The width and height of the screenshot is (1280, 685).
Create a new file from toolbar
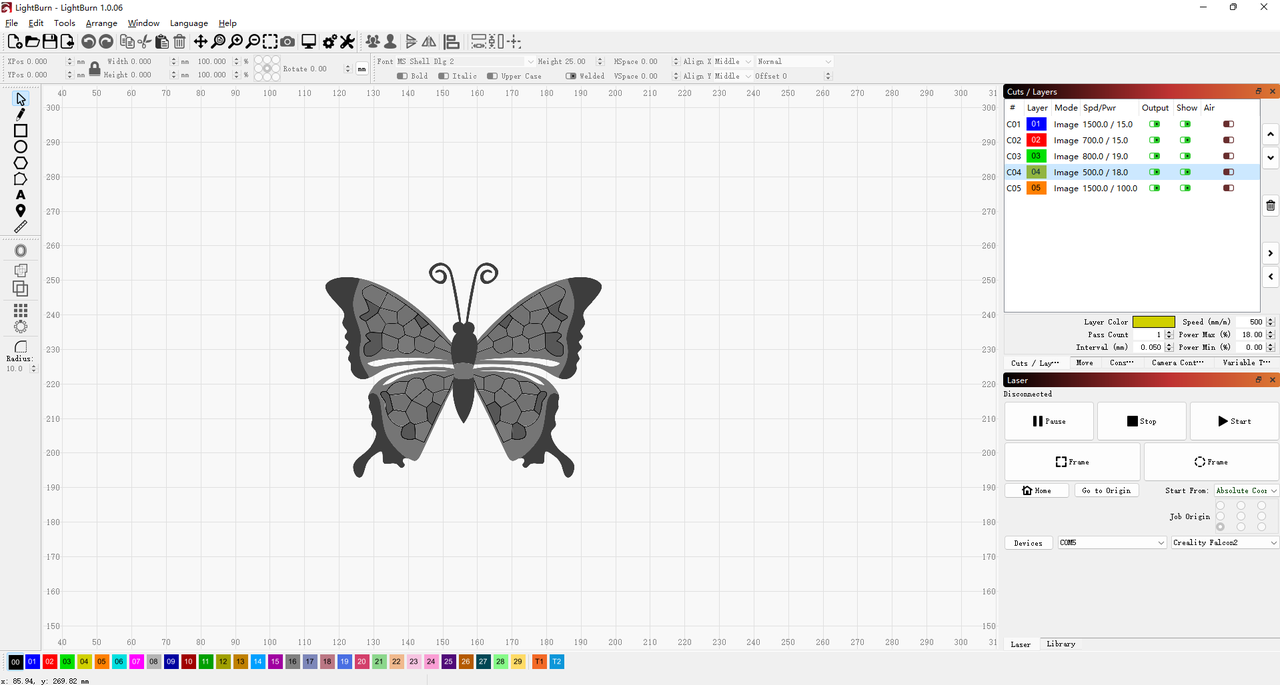[x=15, y=41]
